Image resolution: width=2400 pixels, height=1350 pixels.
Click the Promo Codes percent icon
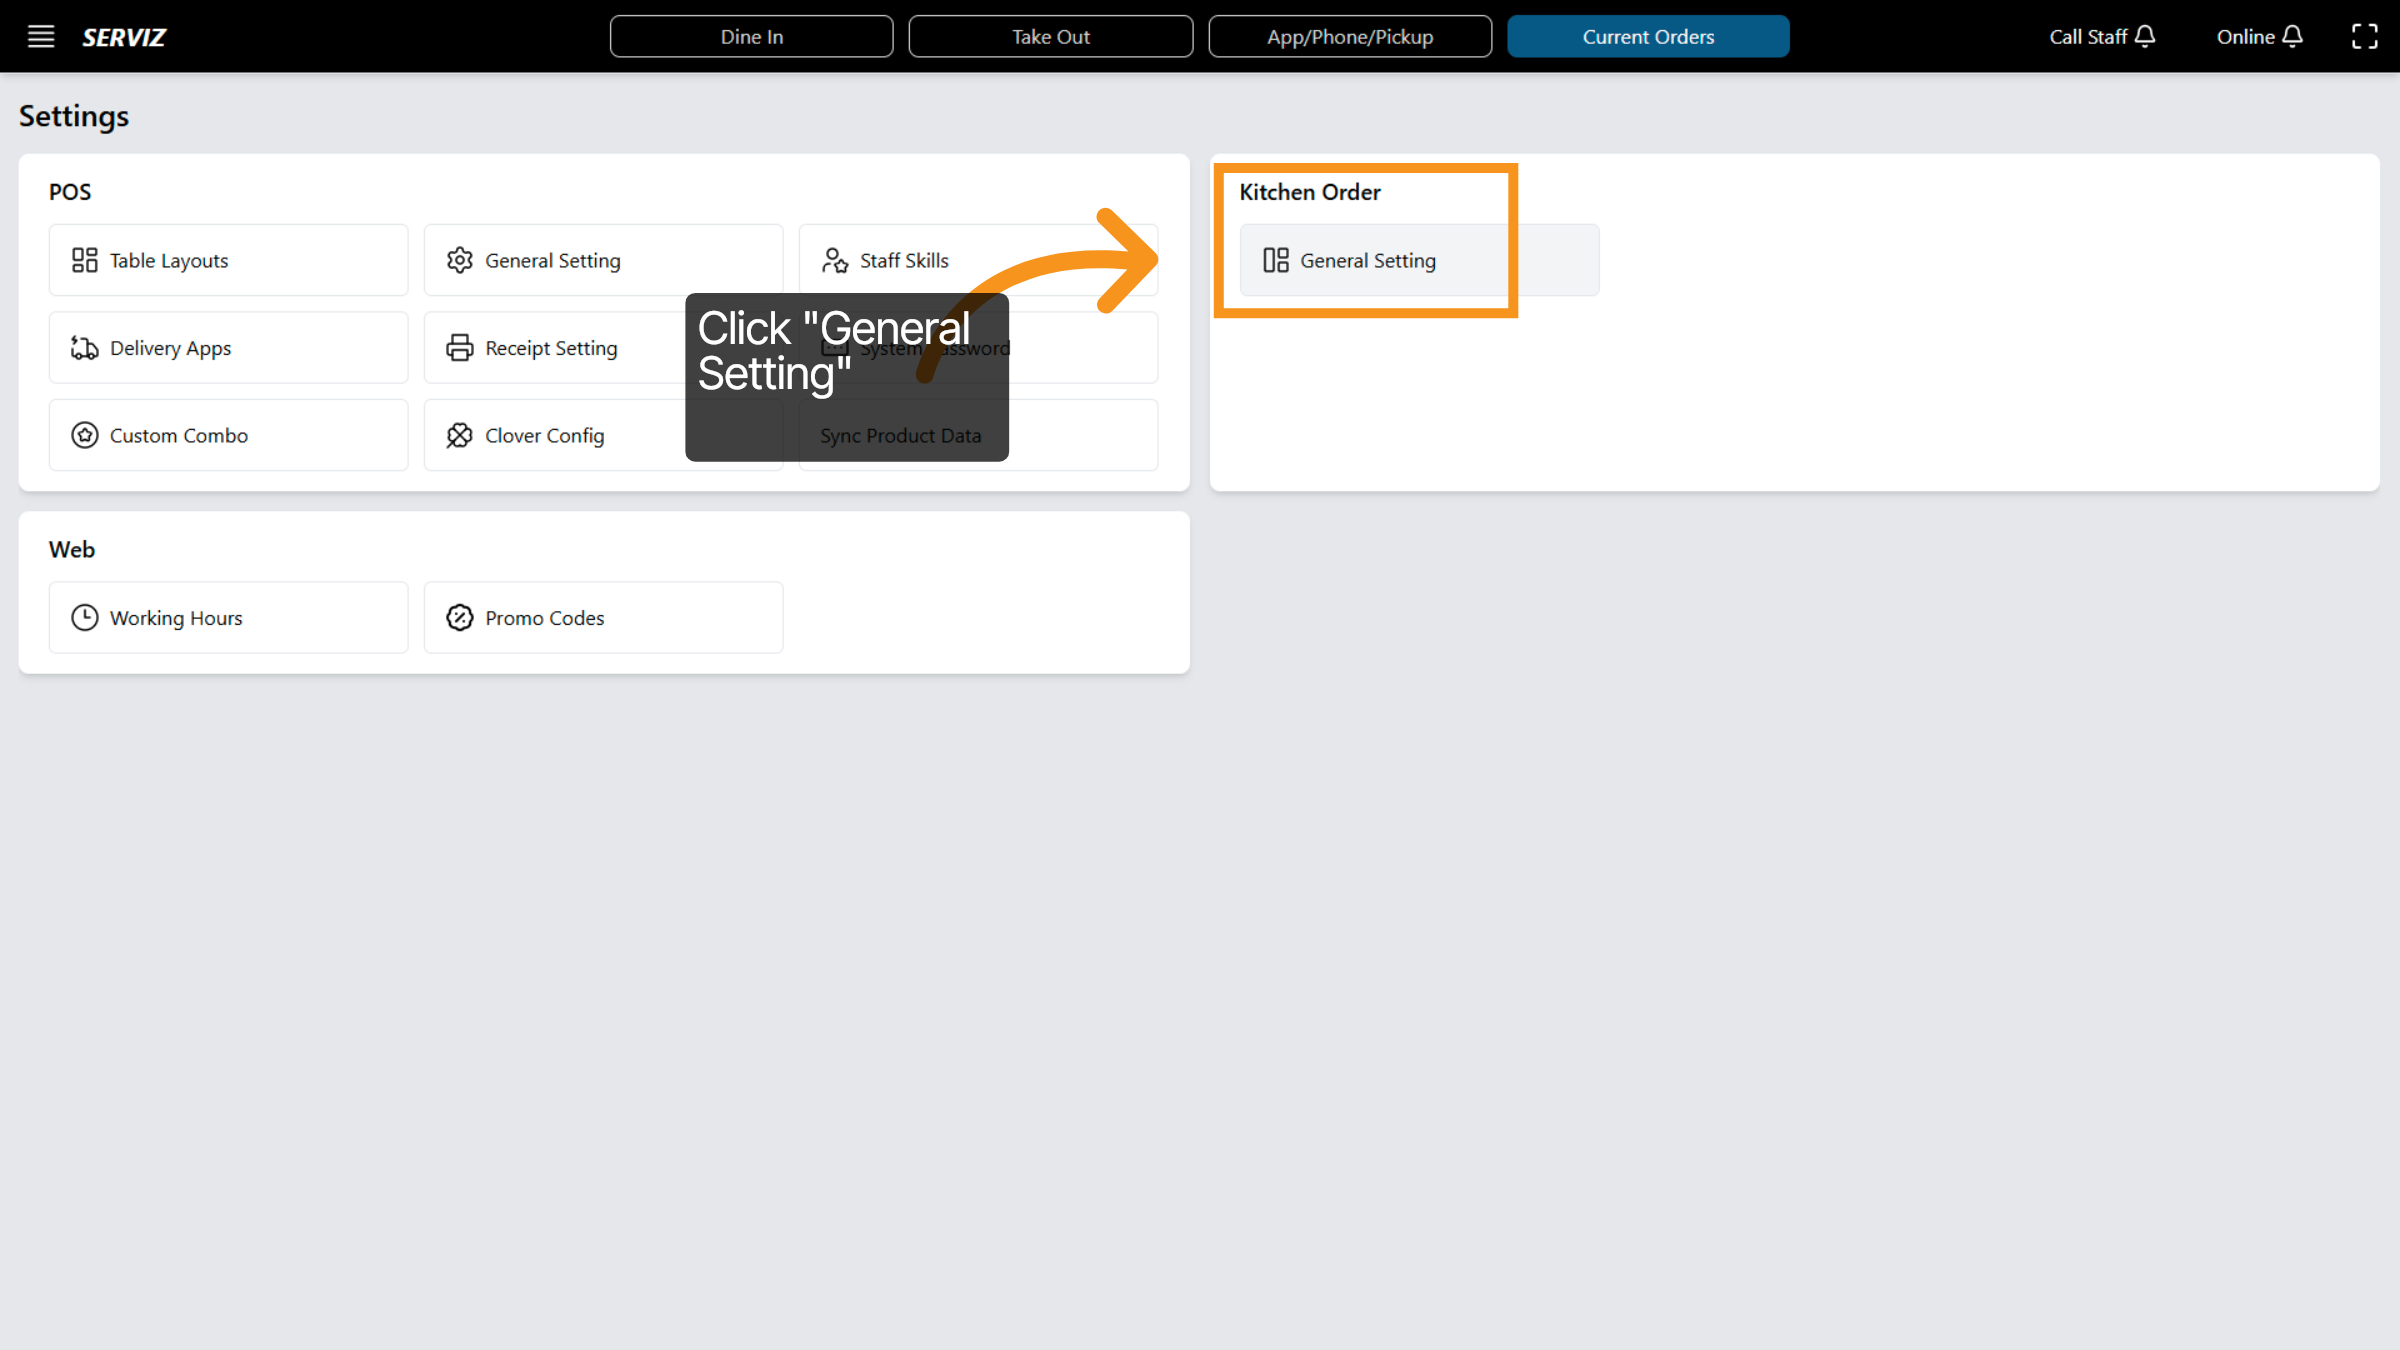459,618
